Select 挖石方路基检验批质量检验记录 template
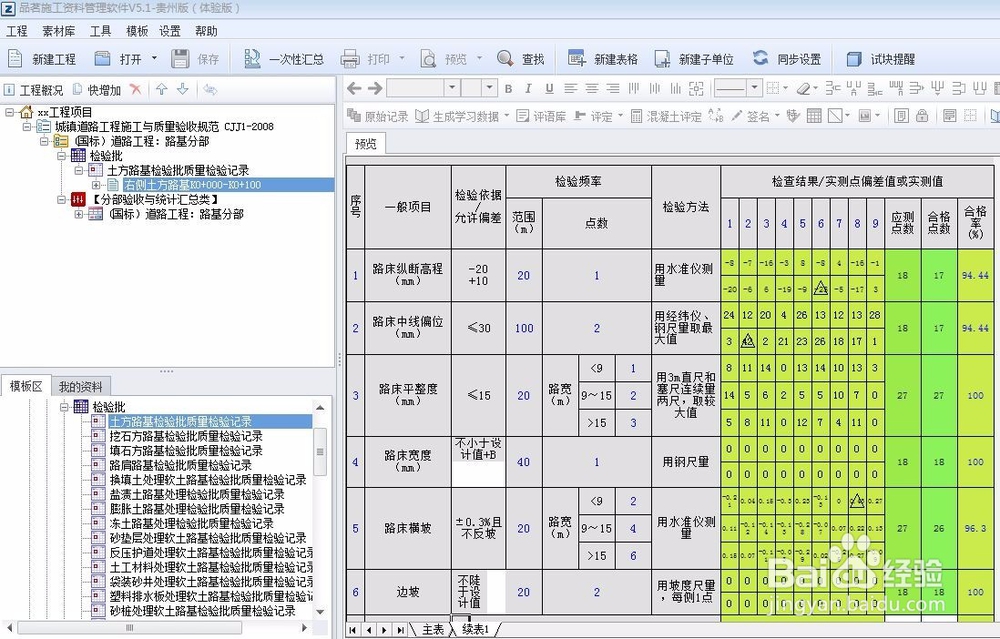The height and width of the screenshot is (639, 1000). pos(186,436)
